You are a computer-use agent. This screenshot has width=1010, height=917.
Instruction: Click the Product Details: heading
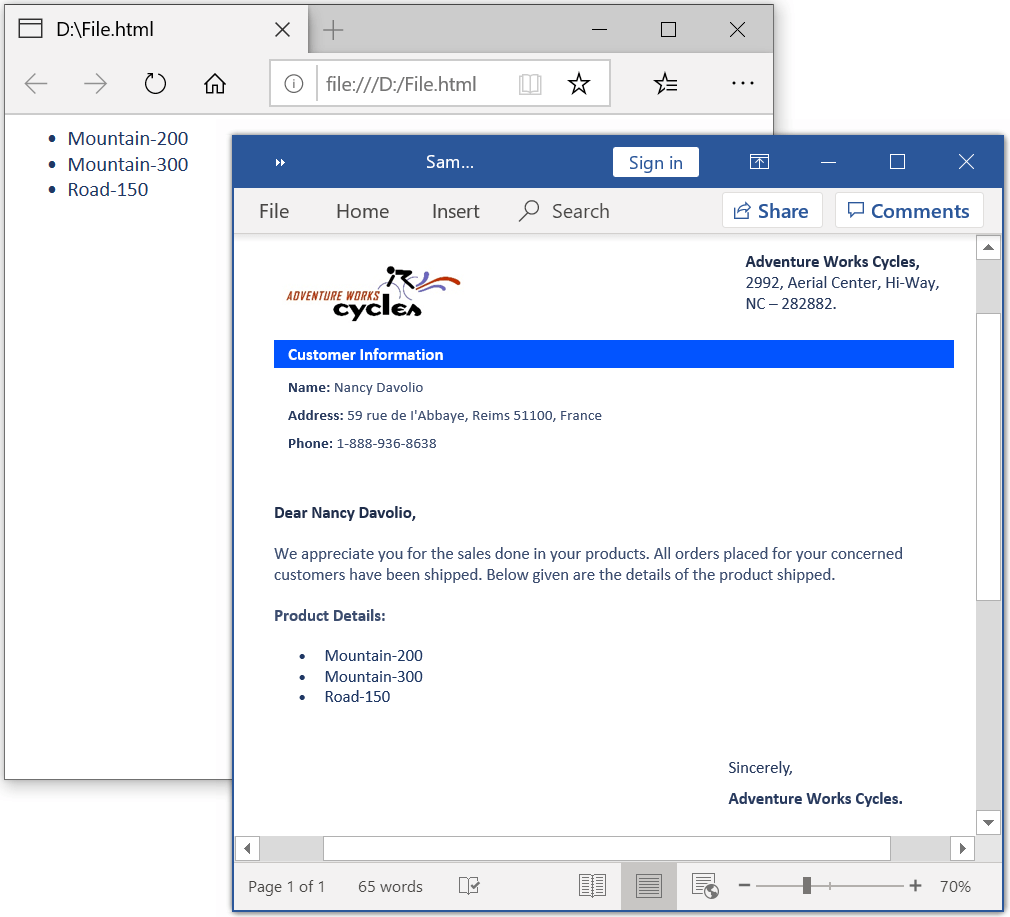[x=330, y=616]
